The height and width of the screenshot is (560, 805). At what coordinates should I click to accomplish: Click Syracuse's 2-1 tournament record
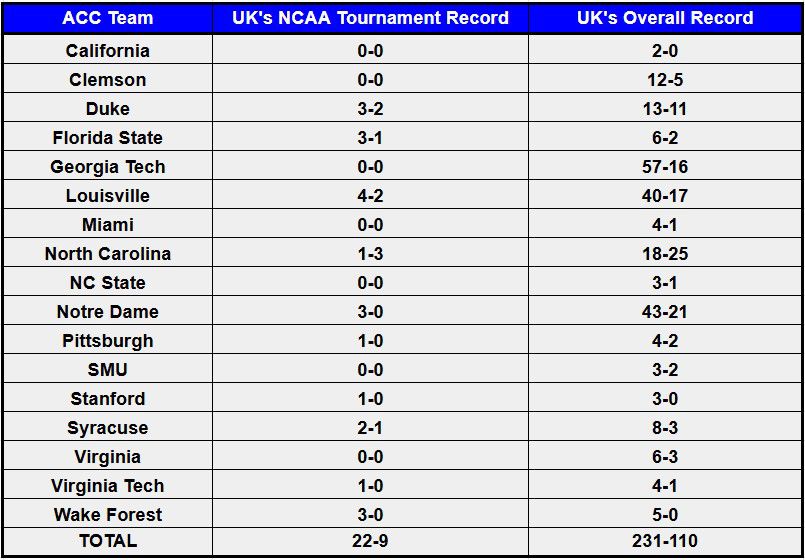370,428
